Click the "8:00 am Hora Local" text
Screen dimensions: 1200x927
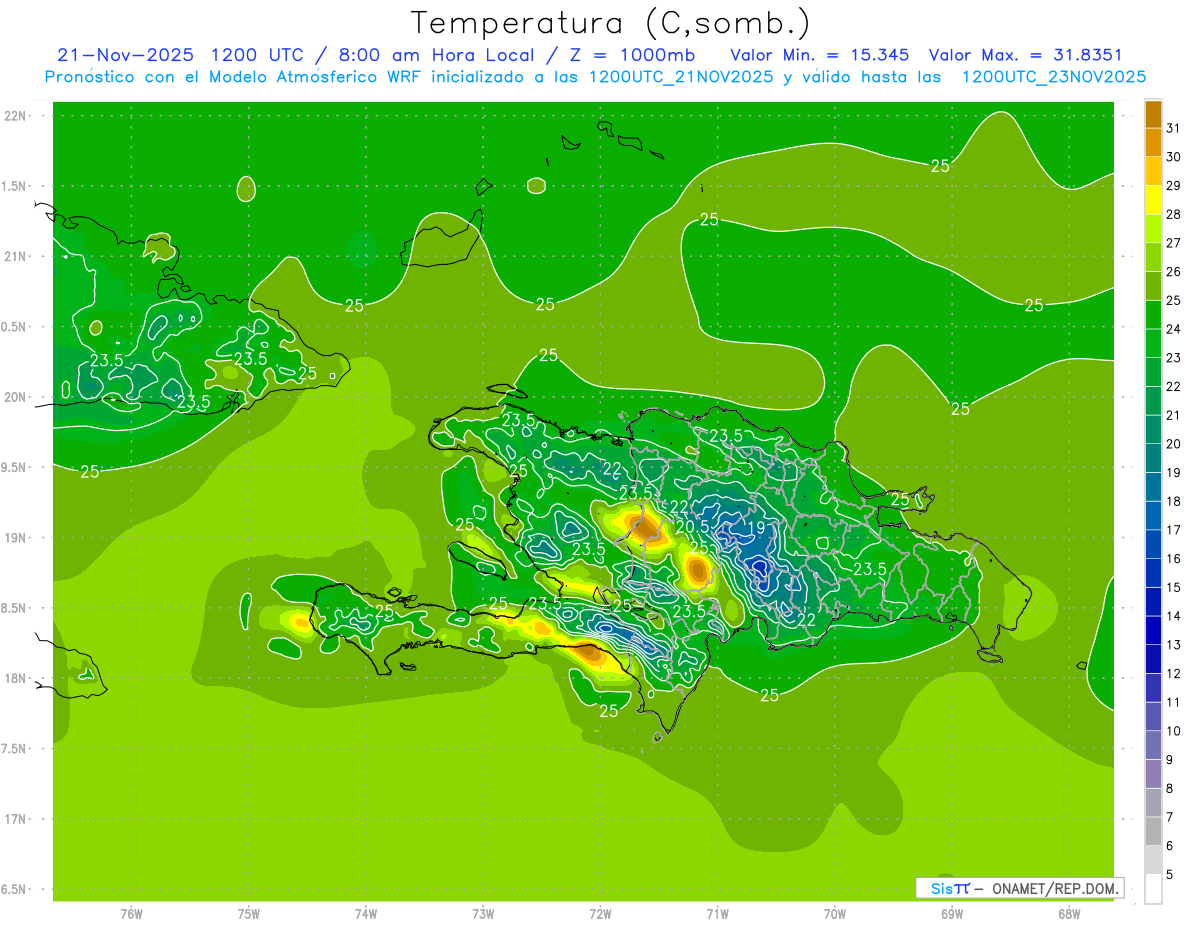(x=436, y=54)
